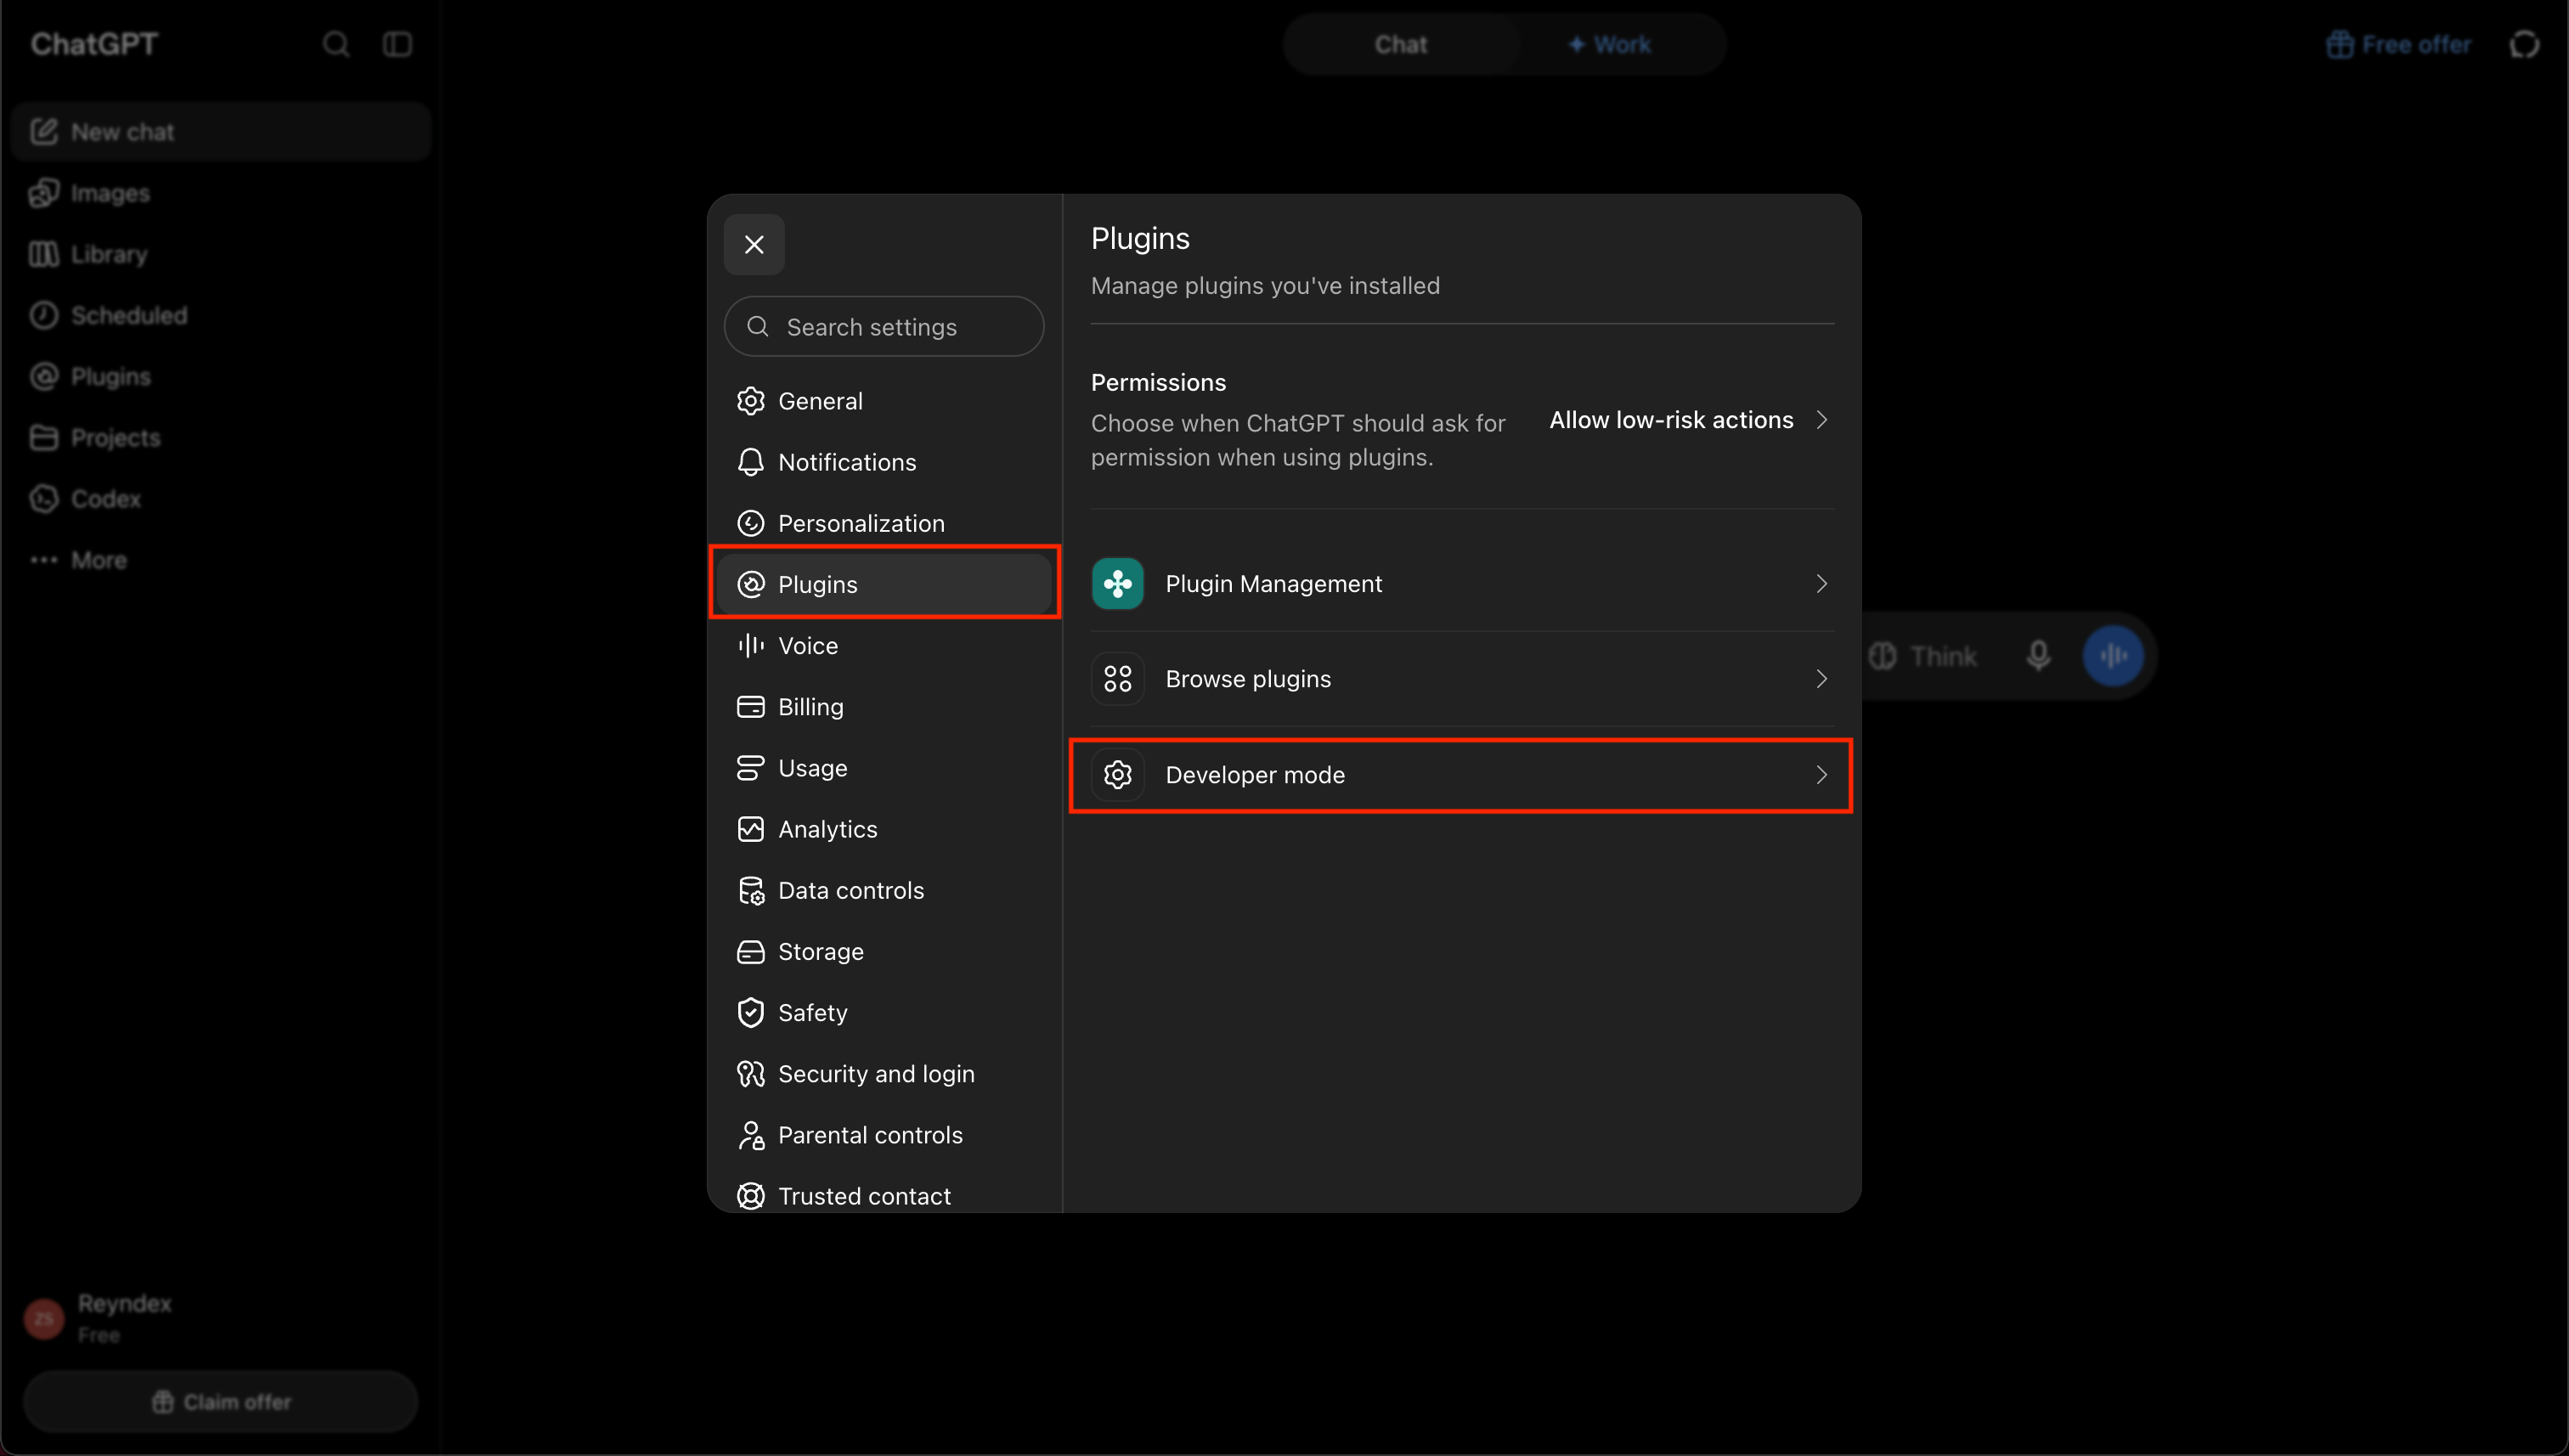Expand permissions chevron next to Allow low-risk actions
2569x1456 pixels.
coord(1821,420)
